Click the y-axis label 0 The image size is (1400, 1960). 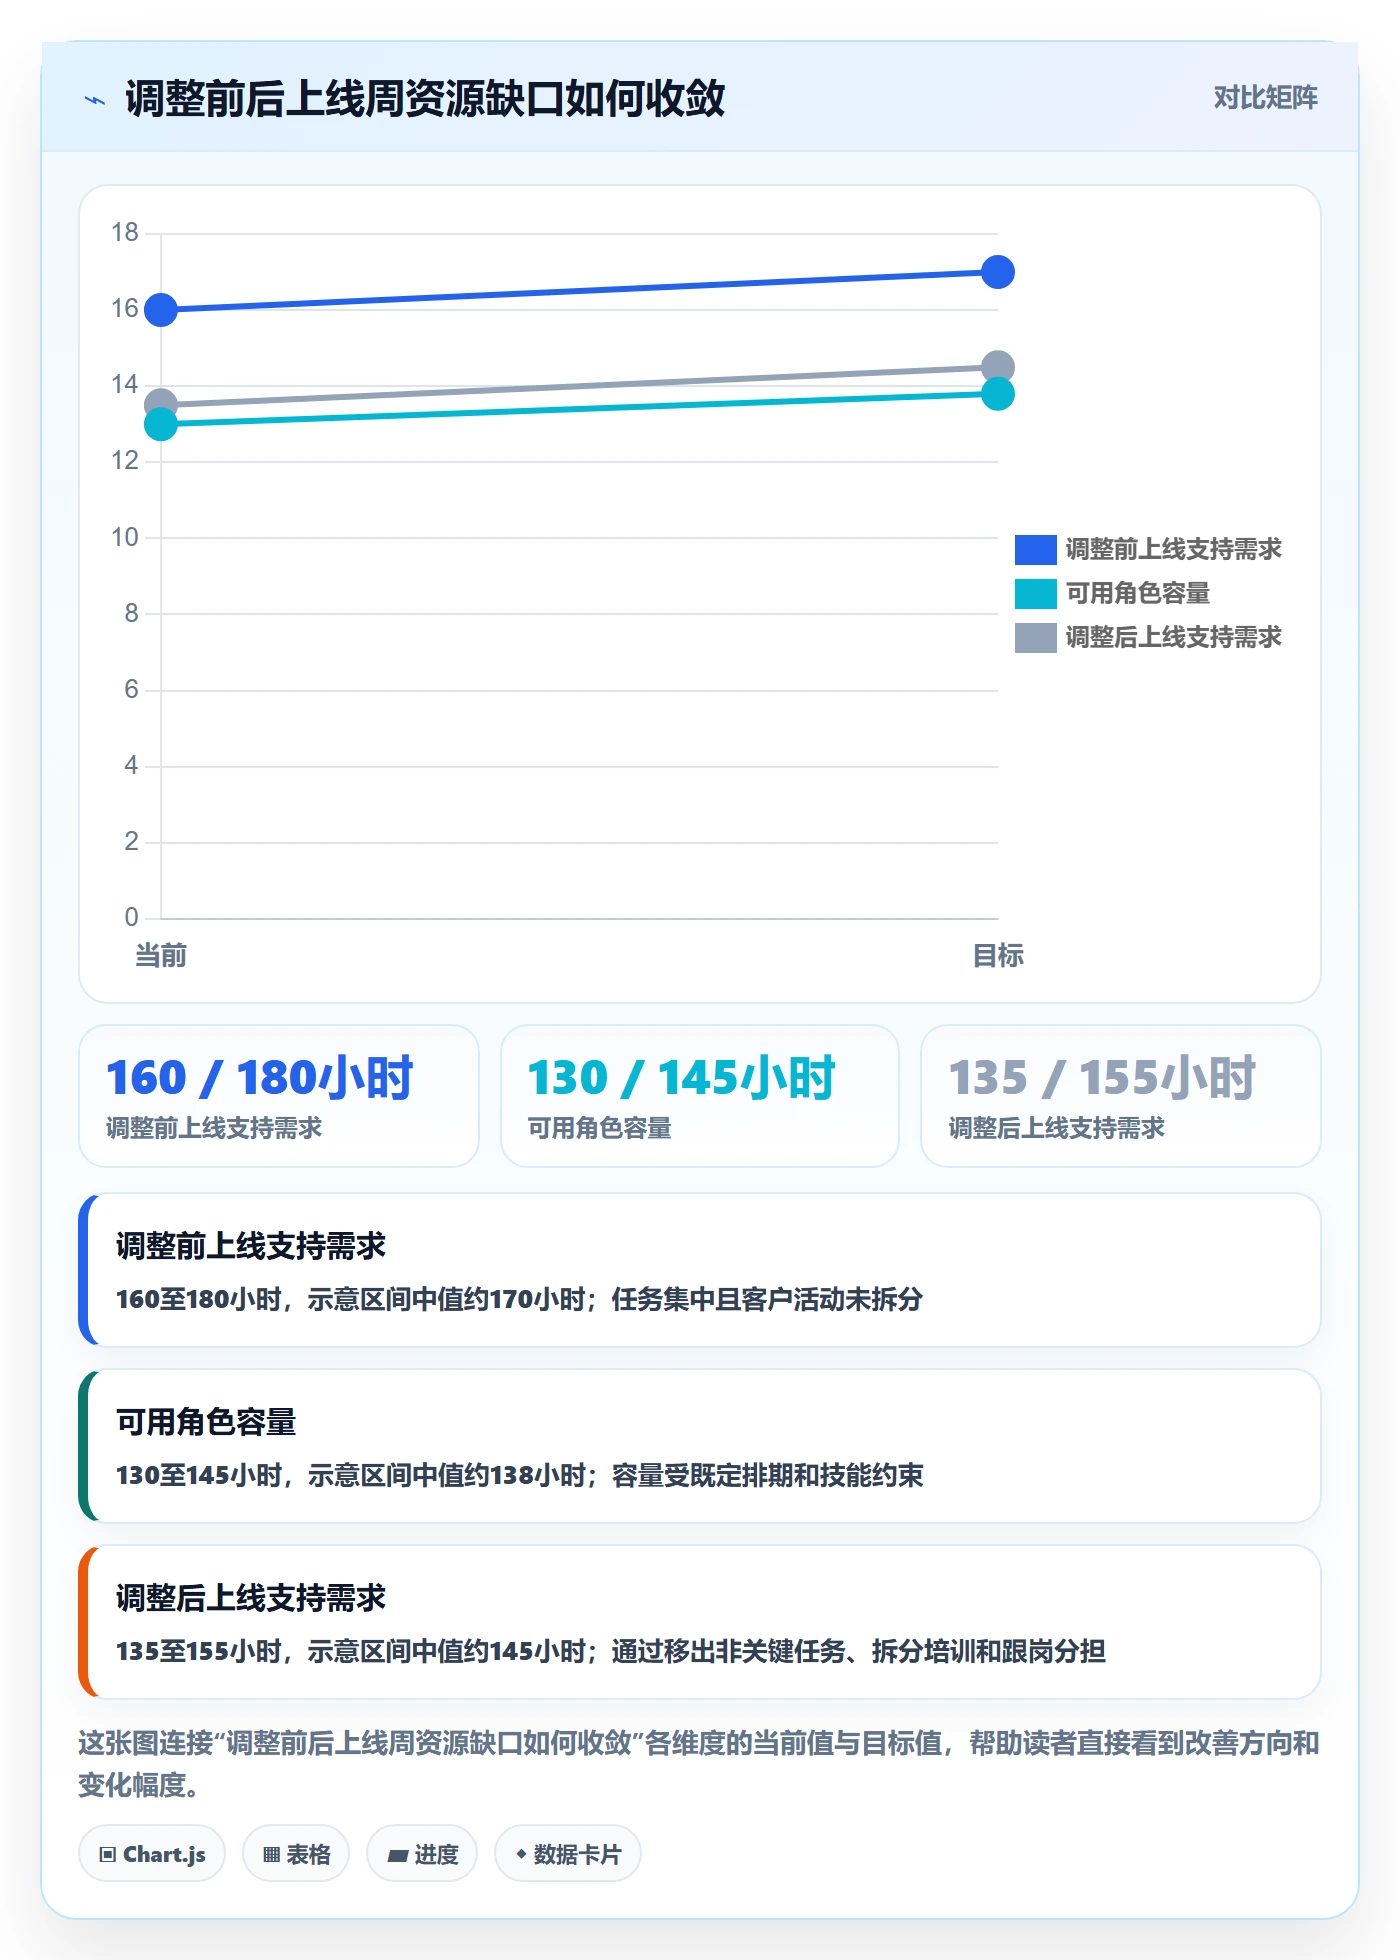click(131, 918)
